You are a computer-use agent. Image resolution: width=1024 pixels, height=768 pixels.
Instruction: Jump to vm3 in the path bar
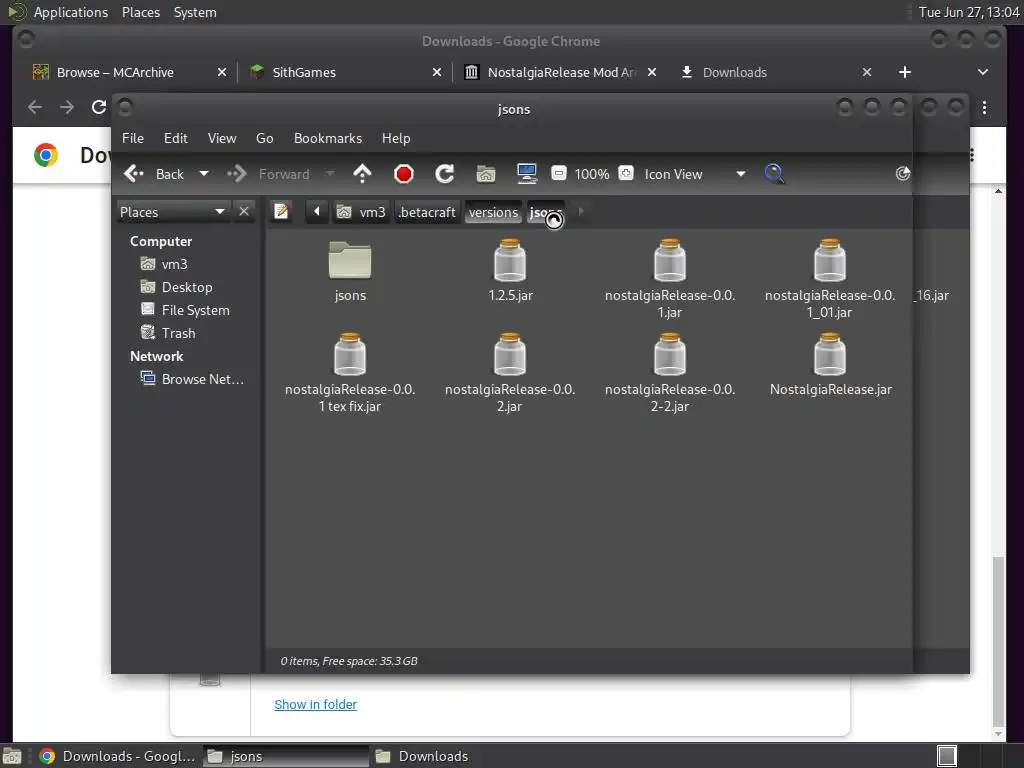coord(361,212)
